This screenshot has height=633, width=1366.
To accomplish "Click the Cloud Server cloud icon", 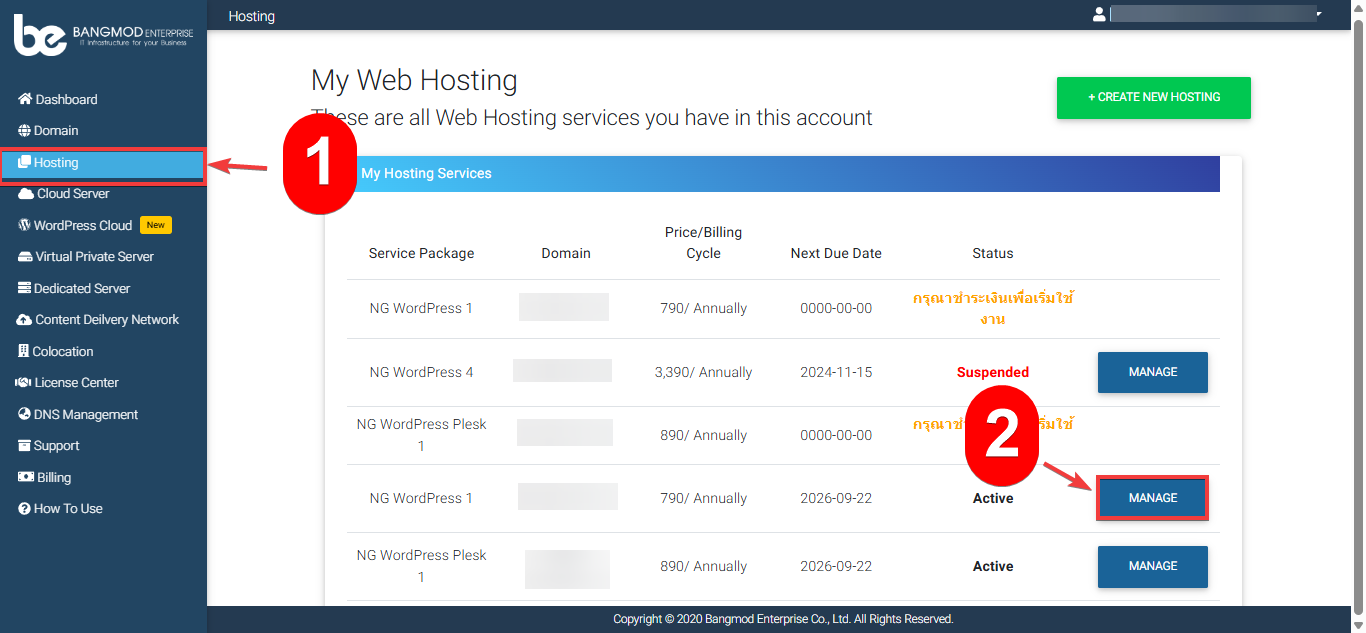I will pyautogui.click(x=26, y=194).
